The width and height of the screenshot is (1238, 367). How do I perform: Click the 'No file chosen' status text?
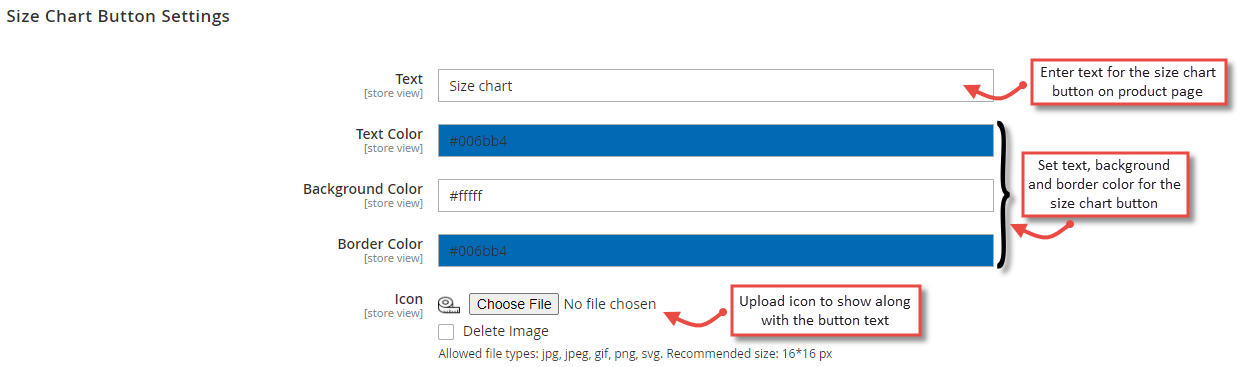tap(610, 304)
